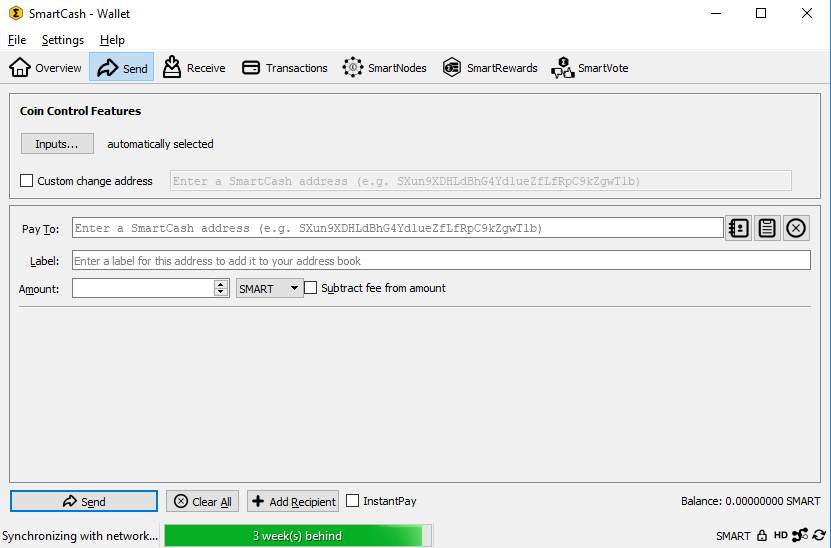Open the Receive tab
The image size is (831, 548).
click(194, 67)
